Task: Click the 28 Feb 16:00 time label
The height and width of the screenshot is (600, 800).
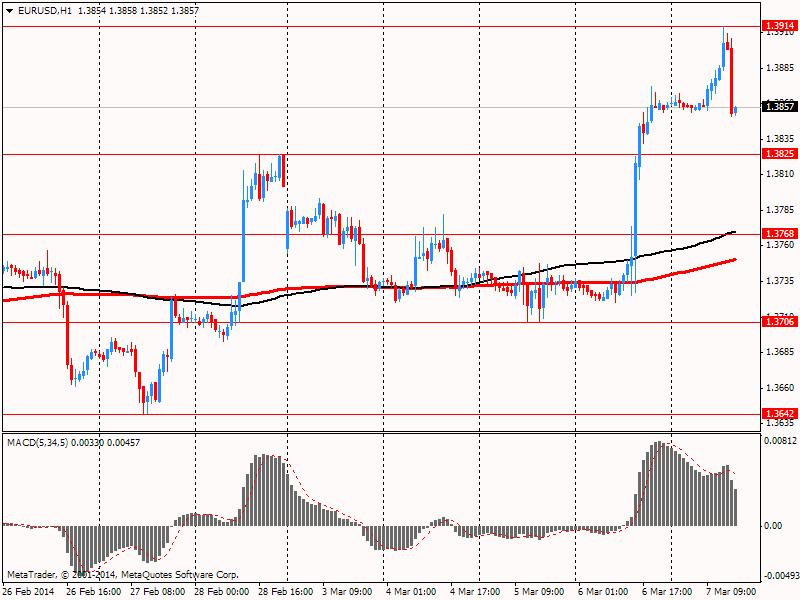Action: (286, 592)
